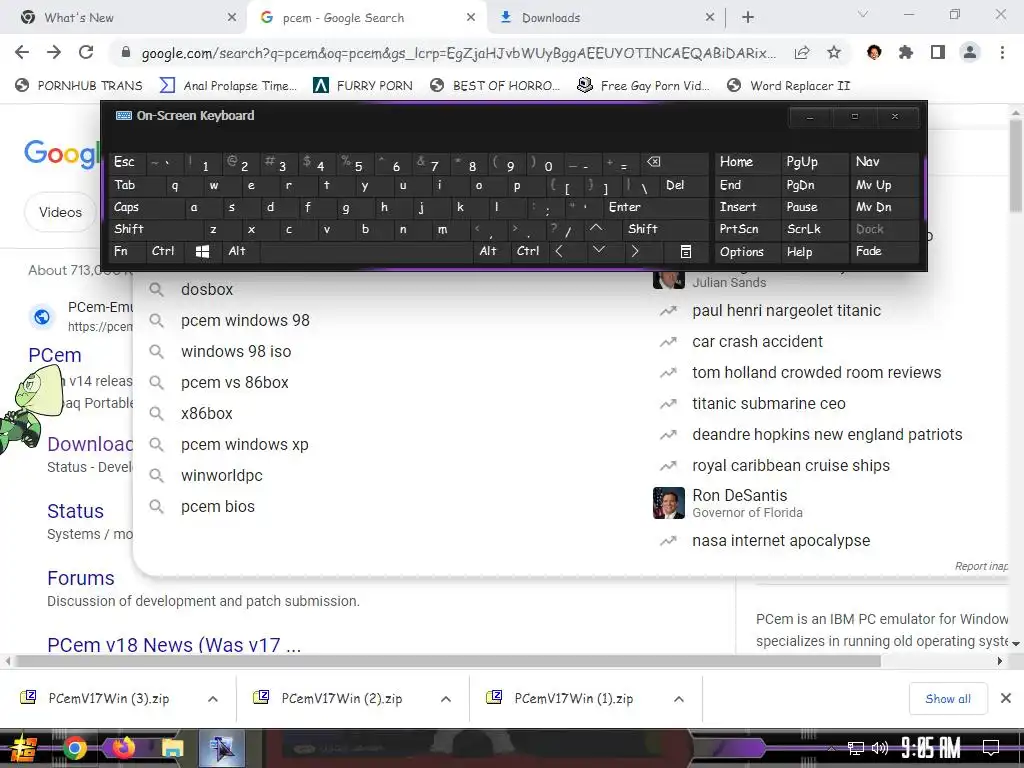Click Show all downloads button
This screenshot has height=768, width=1024.
[948, 699]
